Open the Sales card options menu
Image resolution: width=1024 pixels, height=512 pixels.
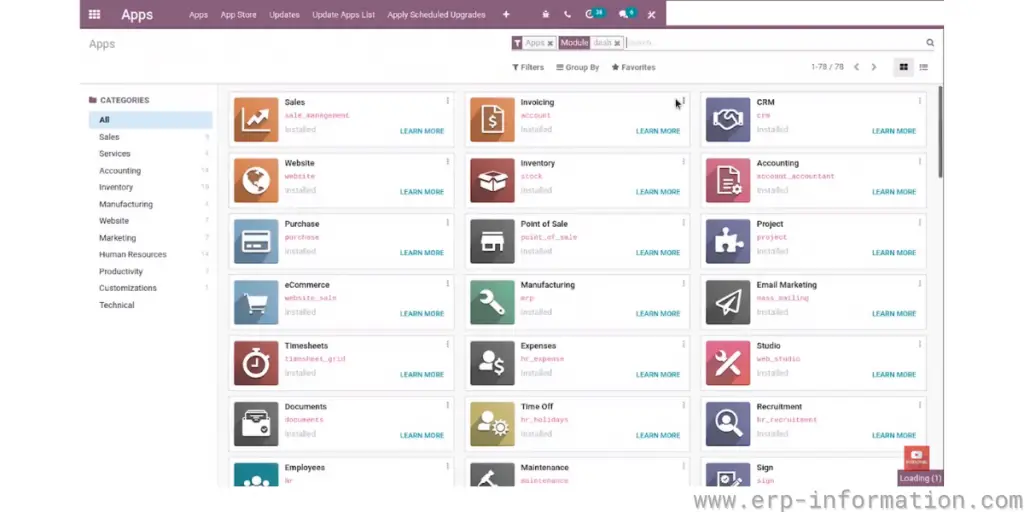[x=447, y=101]
